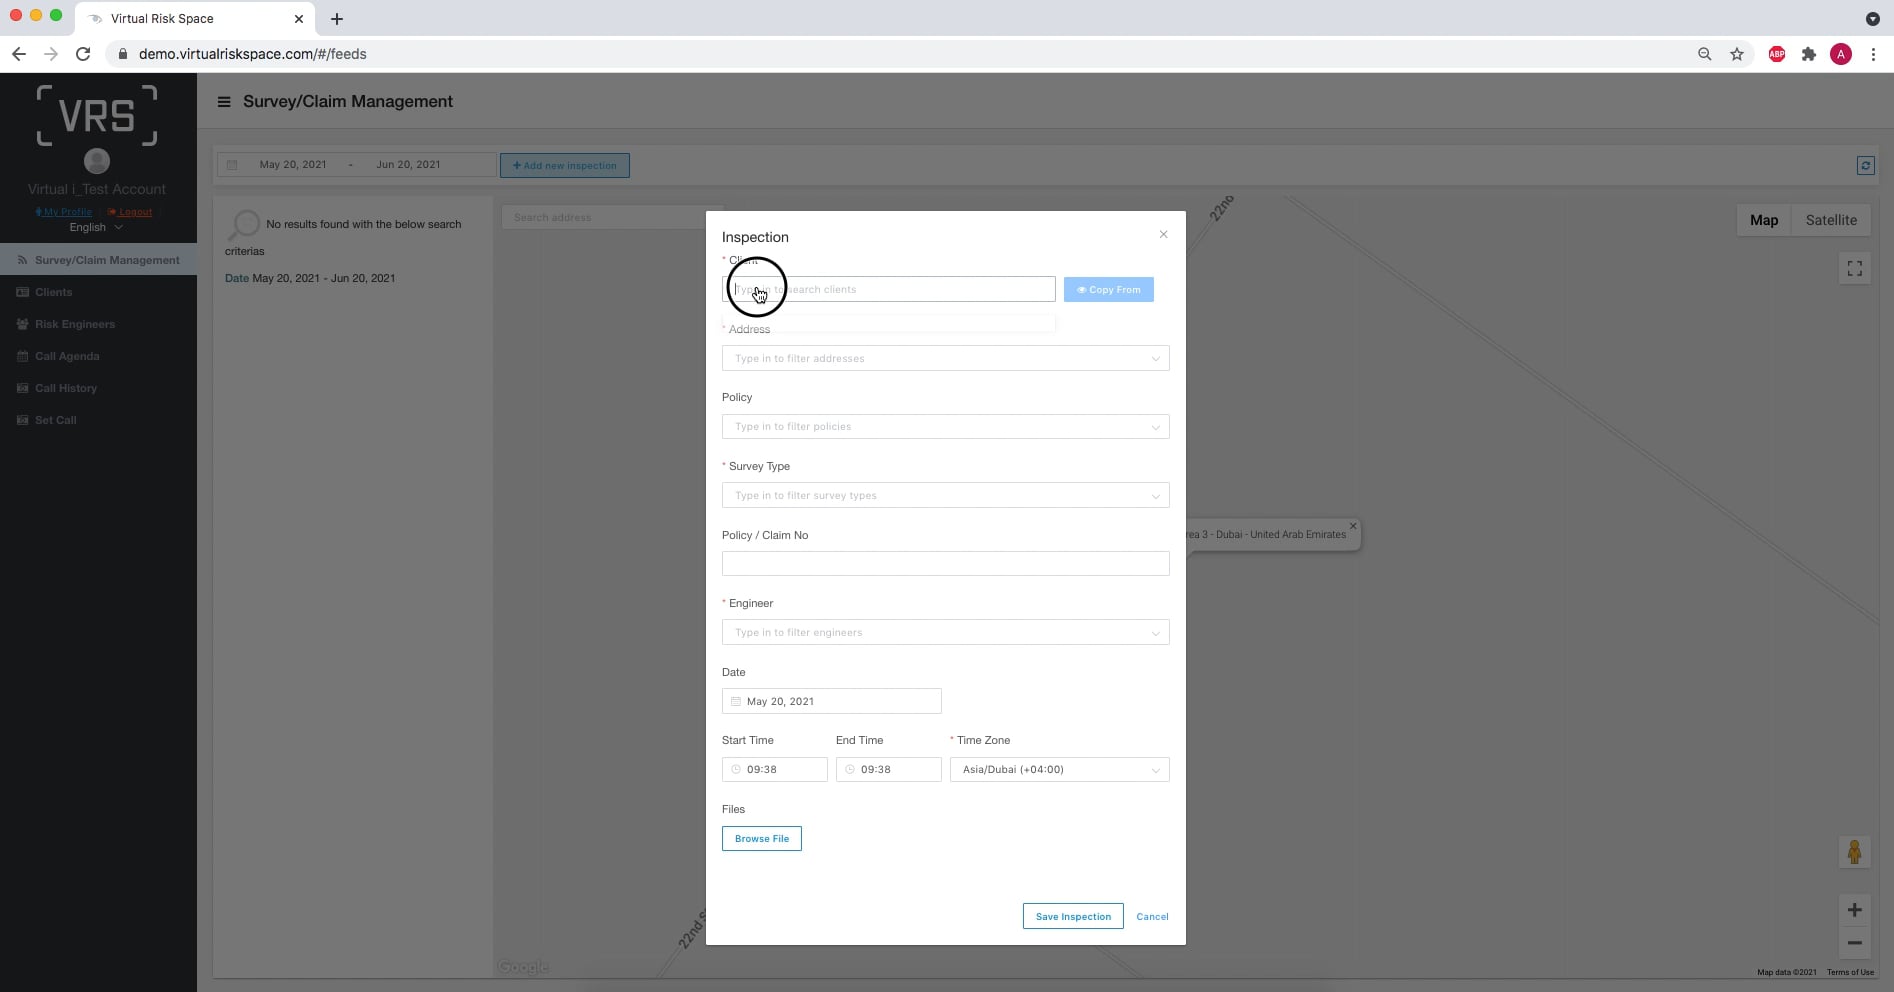1894x992 pixels.
Task: Switch map to Satellite view
Action: coord(1831,220)
